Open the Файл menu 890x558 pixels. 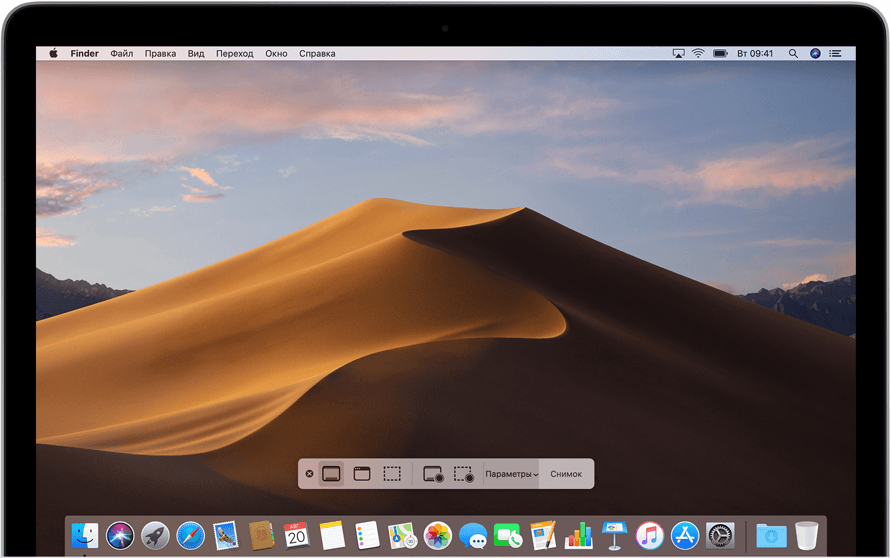[121, 53]
